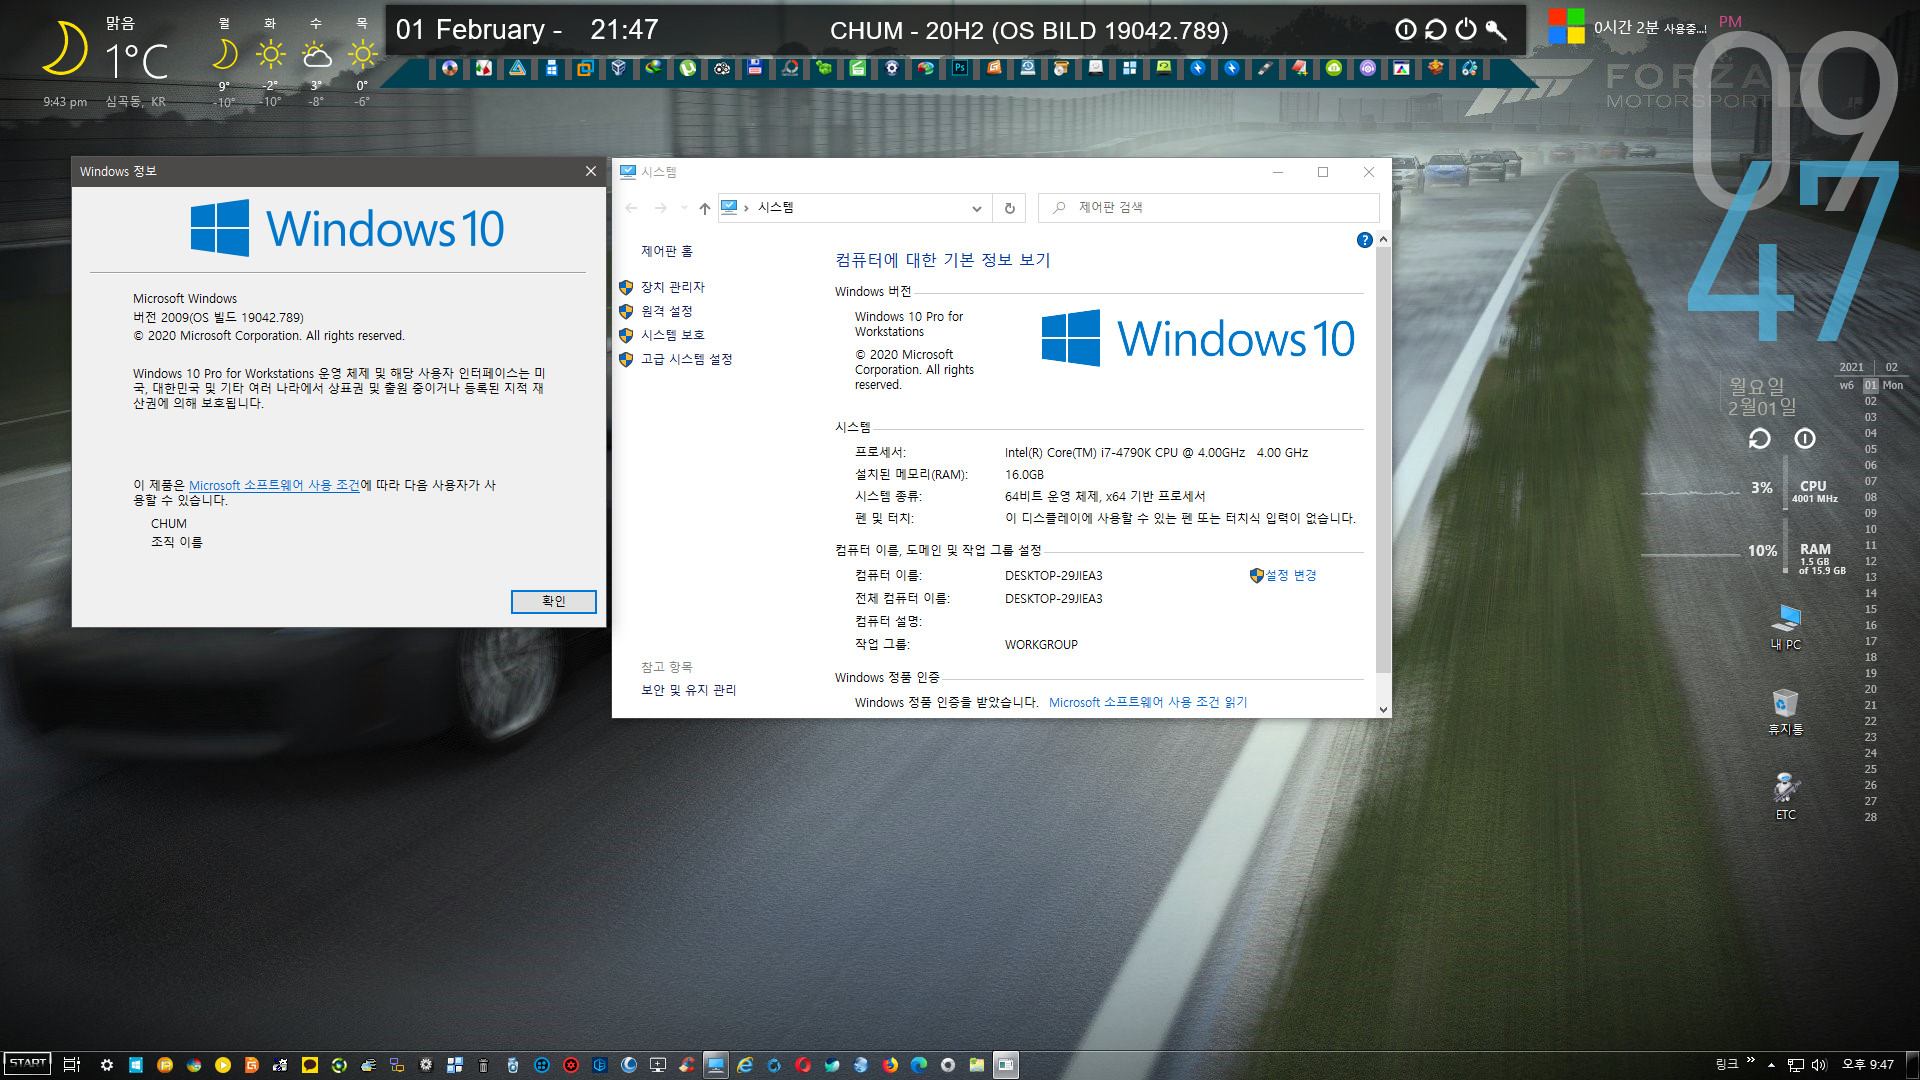Open the disc icon at dock's left end
1920x1080 pixels.
pyautogui.click(x=450, y=68)
